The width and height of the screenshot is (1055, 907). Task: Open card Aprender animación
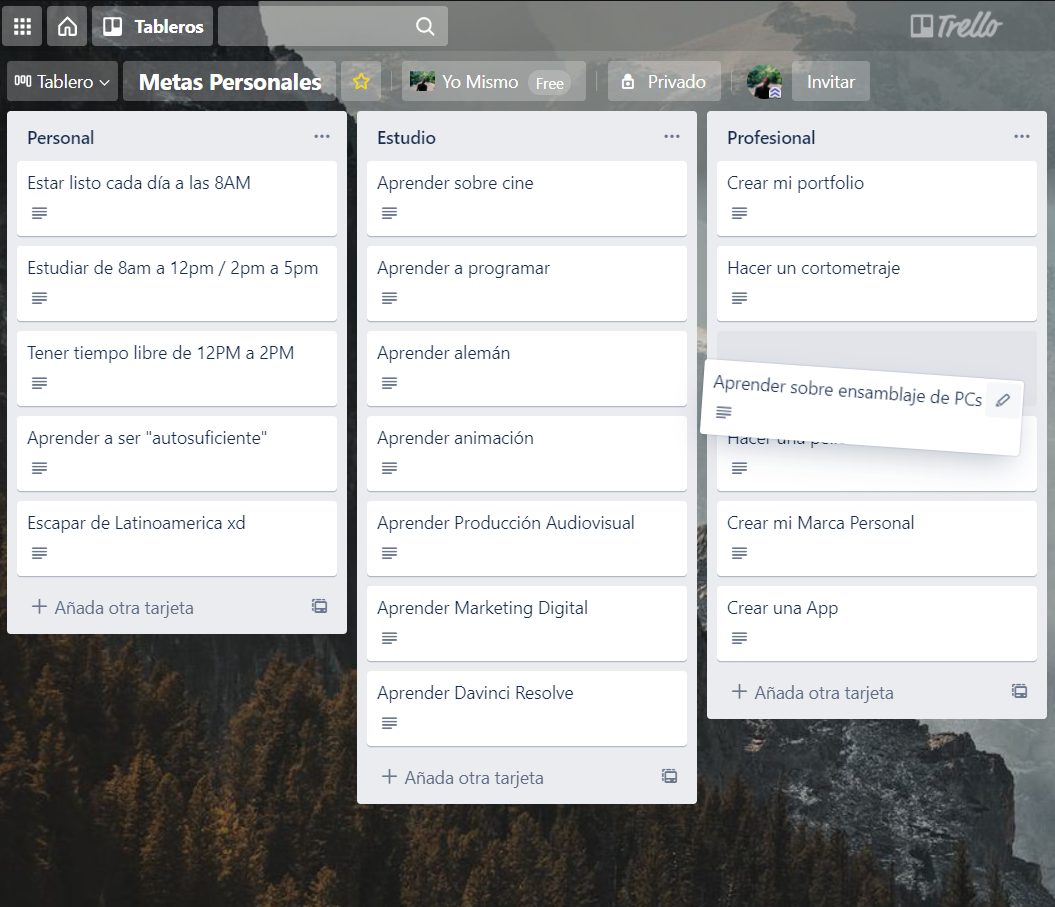click(527, 454)
